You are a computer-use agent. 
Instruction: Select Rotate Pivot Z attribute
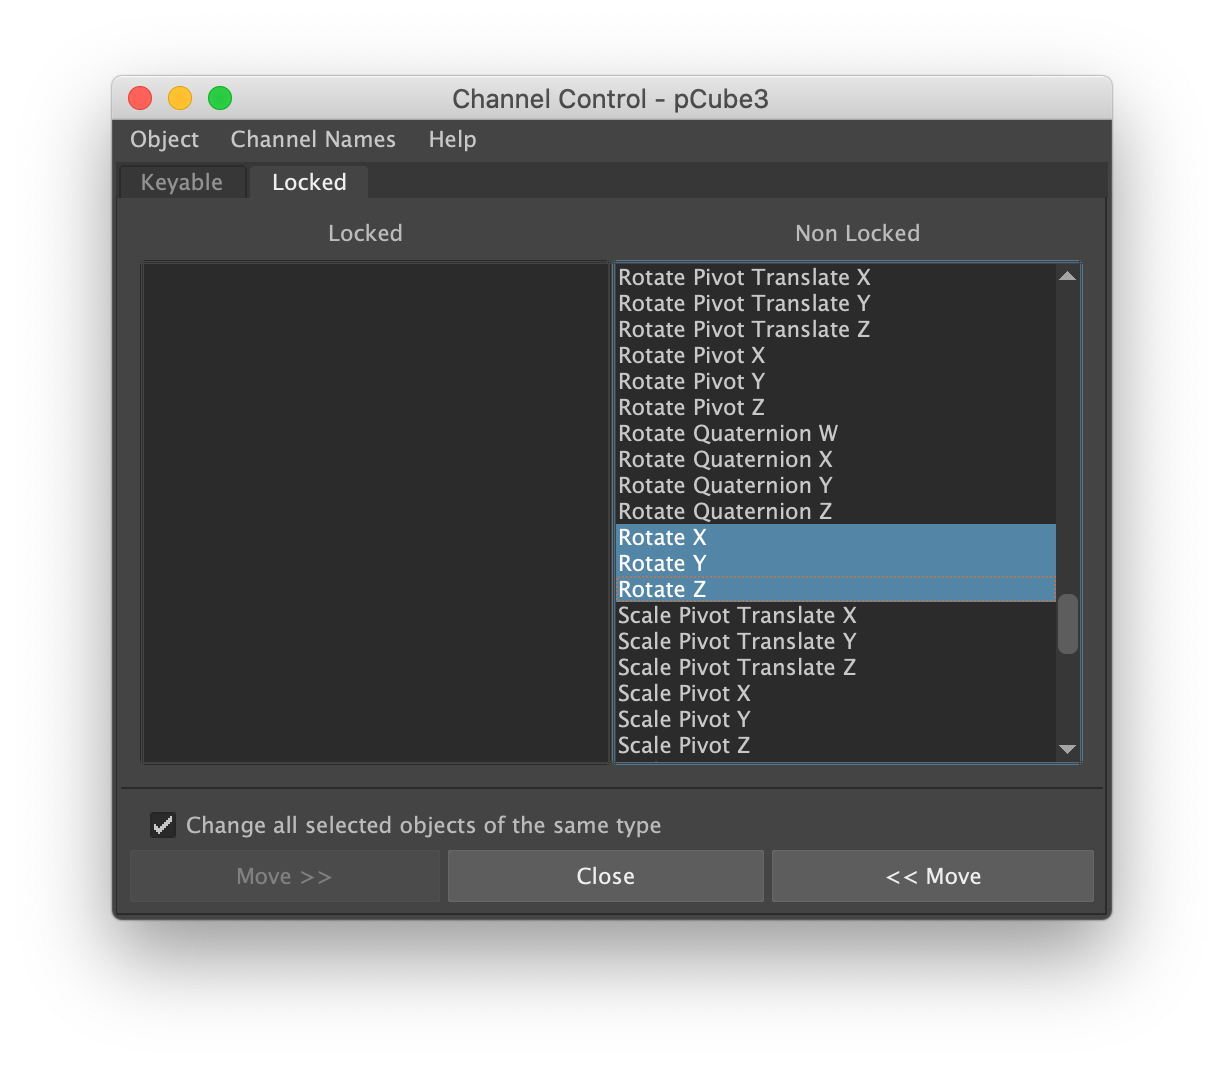click(691, 408)
